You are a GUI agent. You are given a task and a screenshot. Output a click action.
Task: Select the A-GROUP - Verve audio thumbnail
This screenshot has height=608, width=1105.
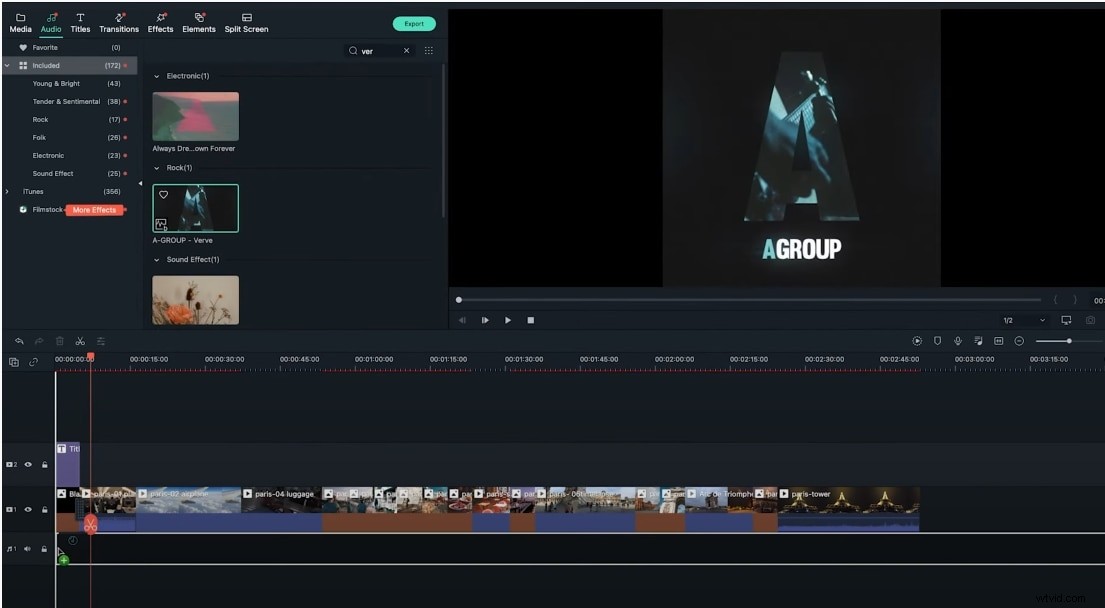[195, 207]
